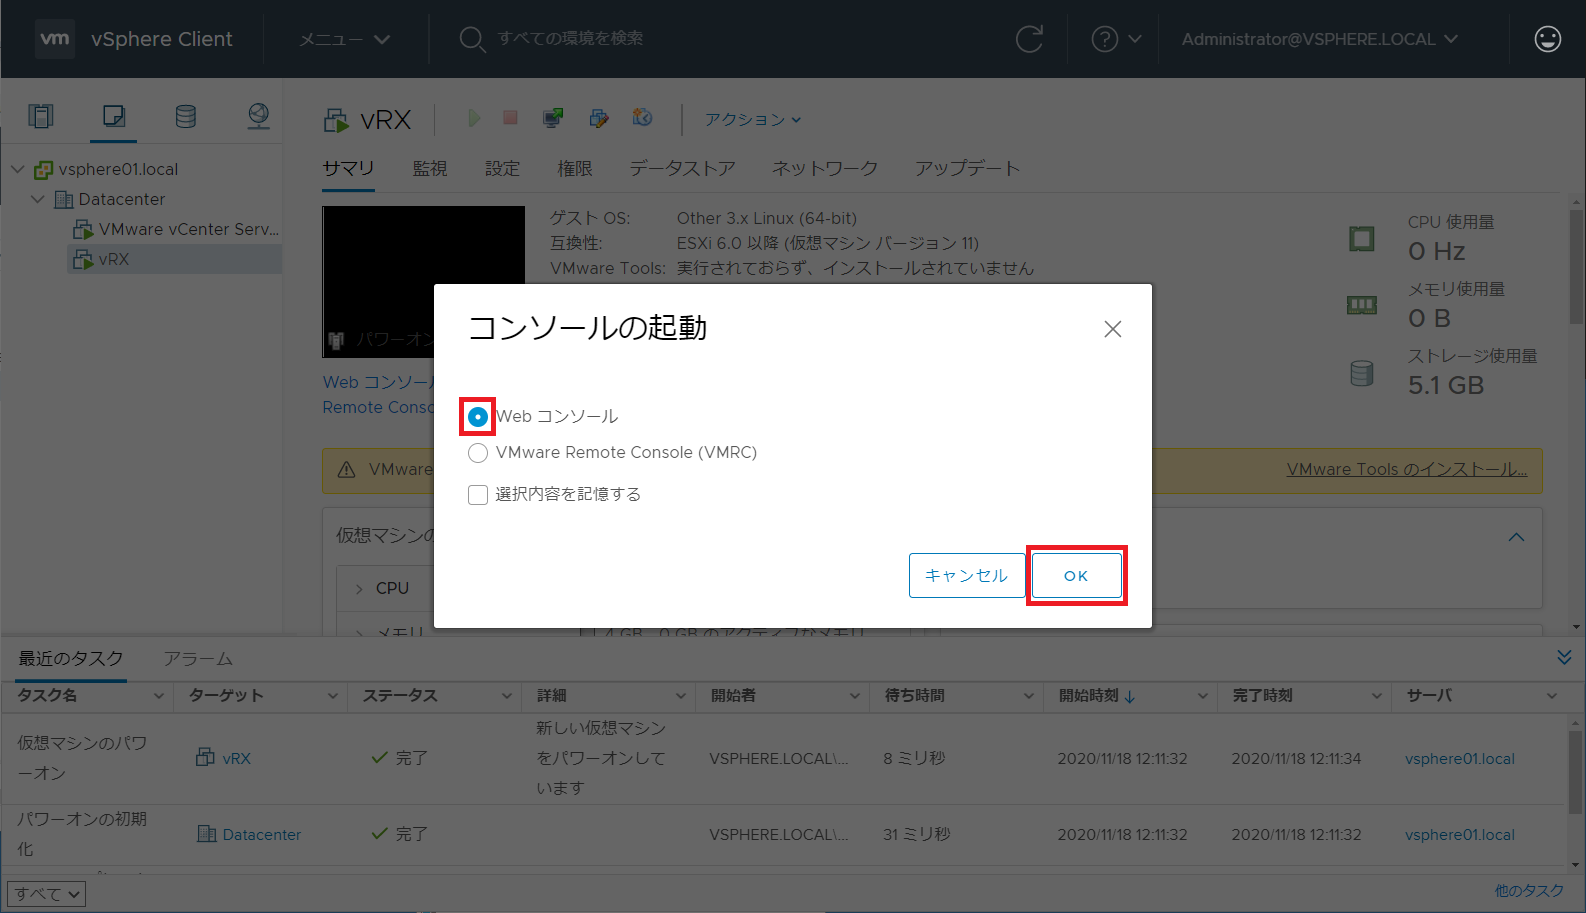Open the アクション dropdown
This screenshot has width=1586, height=913.
click(x=753, y=119)
